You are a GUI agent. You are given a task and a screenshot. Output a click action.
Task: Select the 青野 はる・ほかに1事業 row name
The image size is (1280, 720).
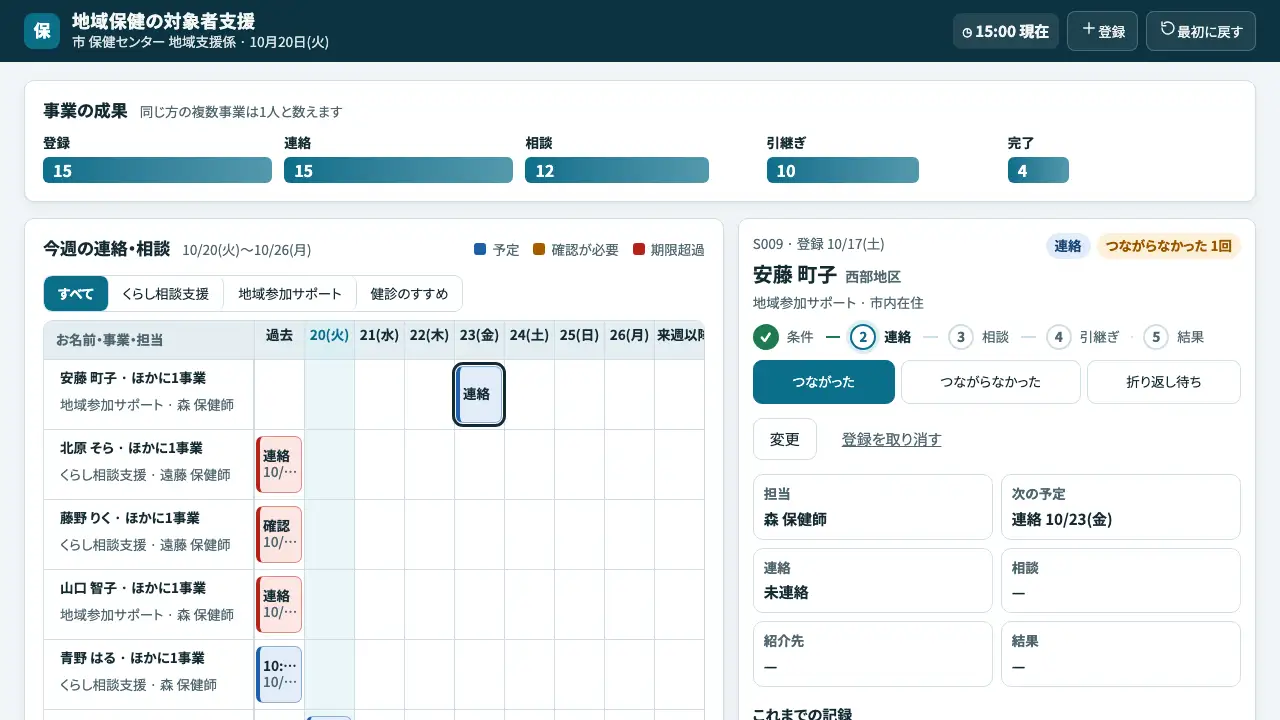(132, 658)
